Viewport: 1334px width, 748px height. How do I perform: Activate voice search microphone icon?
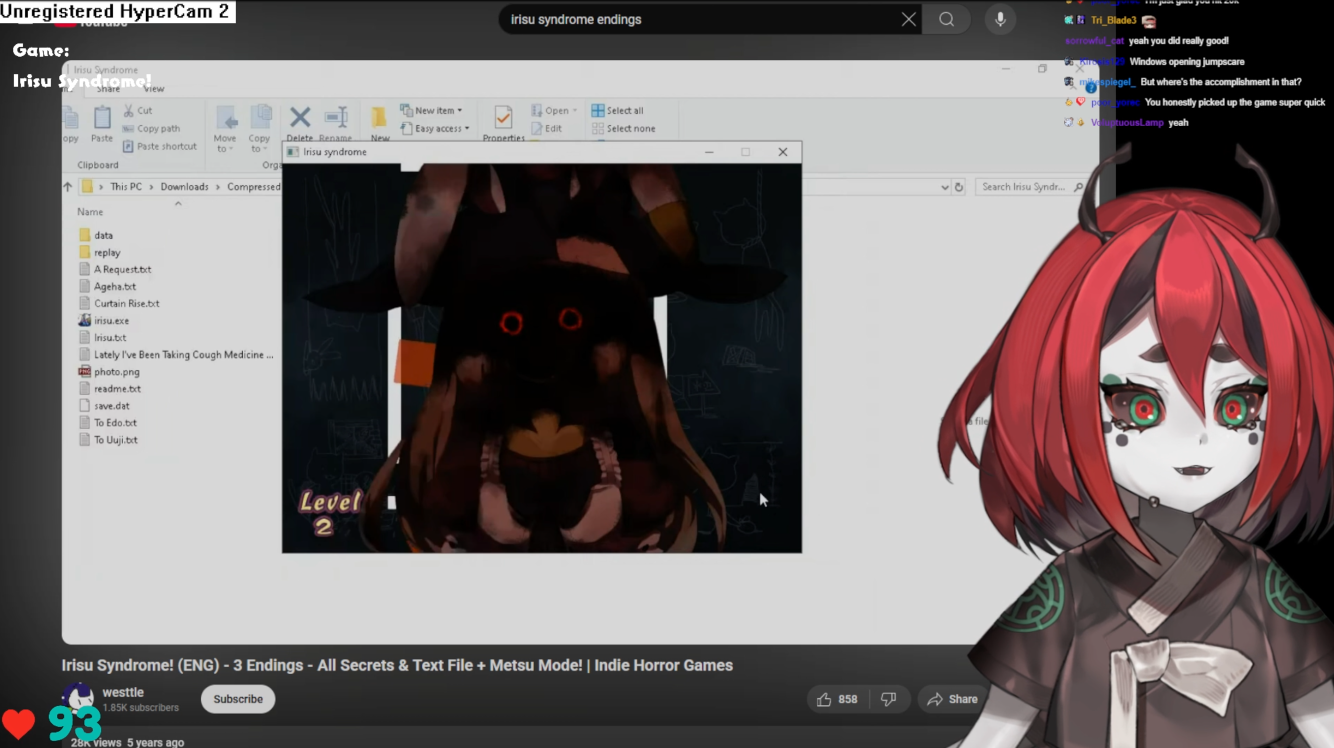pyautogui.click(x=999, y=19)
